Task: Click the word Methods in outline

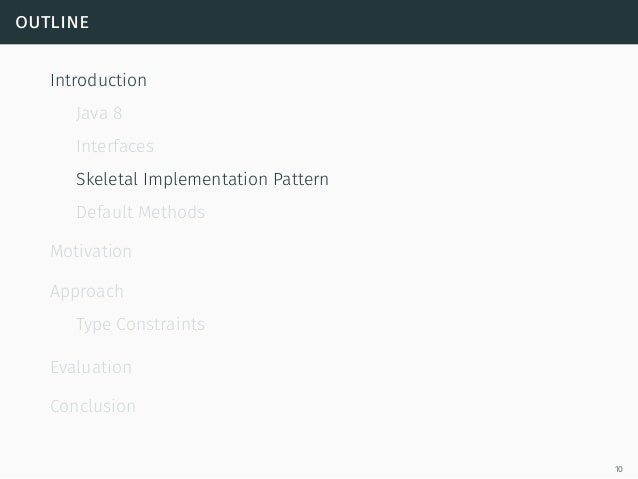Action: point(171,212)
